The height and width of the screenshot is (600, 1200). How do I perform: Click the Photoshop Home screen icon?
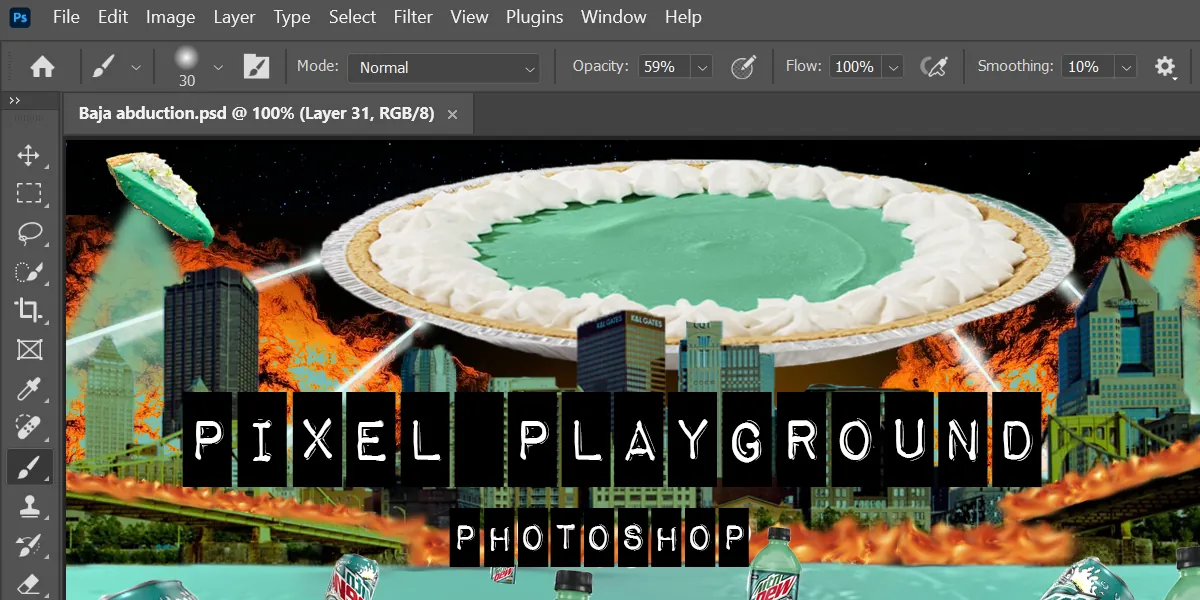(40, 66)
